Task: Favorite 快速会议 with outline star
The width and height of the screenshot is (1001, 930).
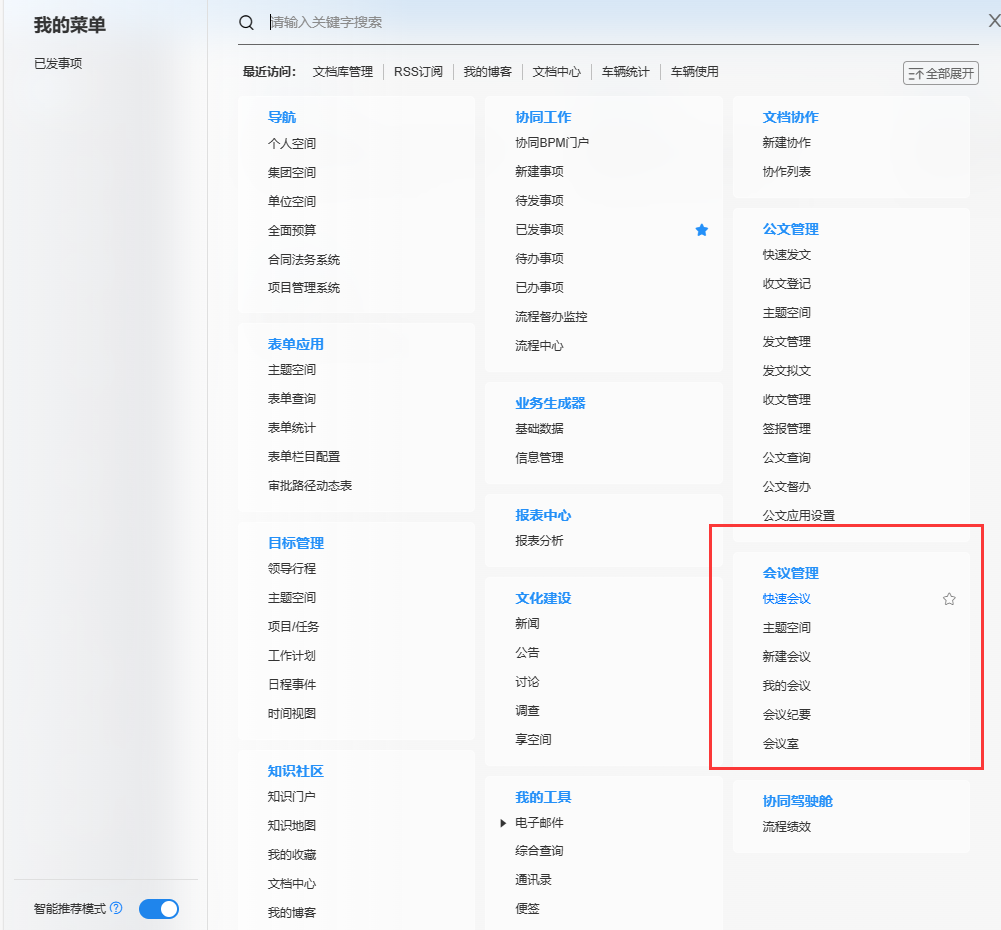Action: (x=949, y=599)
